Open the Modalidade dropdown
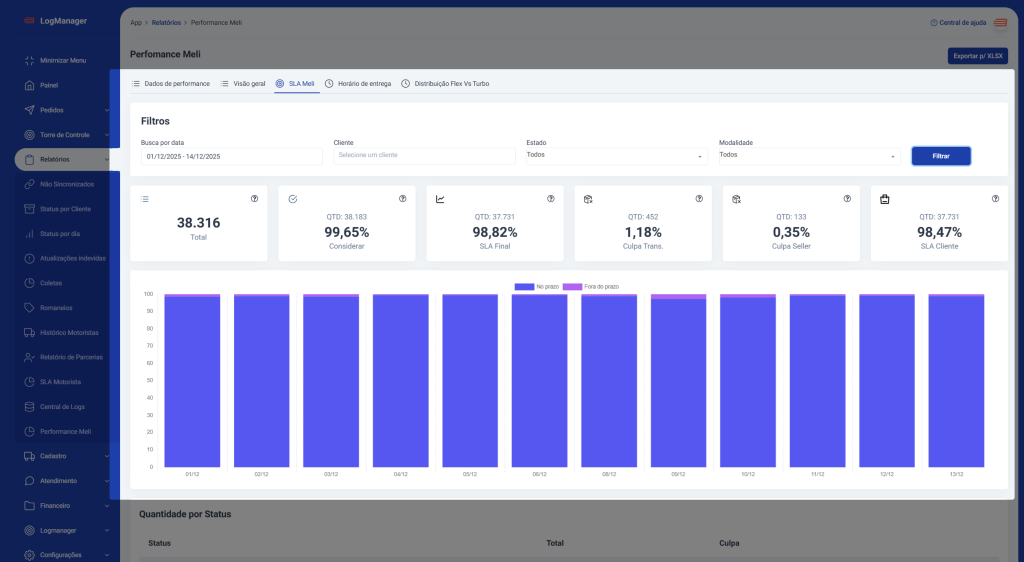The height and width of the screenshot is (562, 1024). point(808,156)
